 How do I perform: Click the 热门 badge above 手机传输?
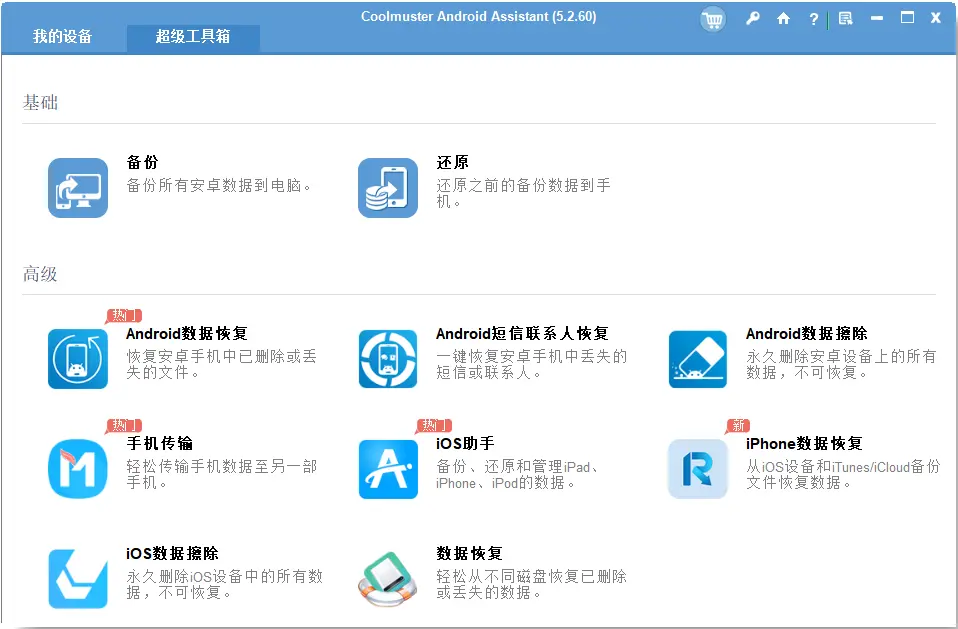125,425
